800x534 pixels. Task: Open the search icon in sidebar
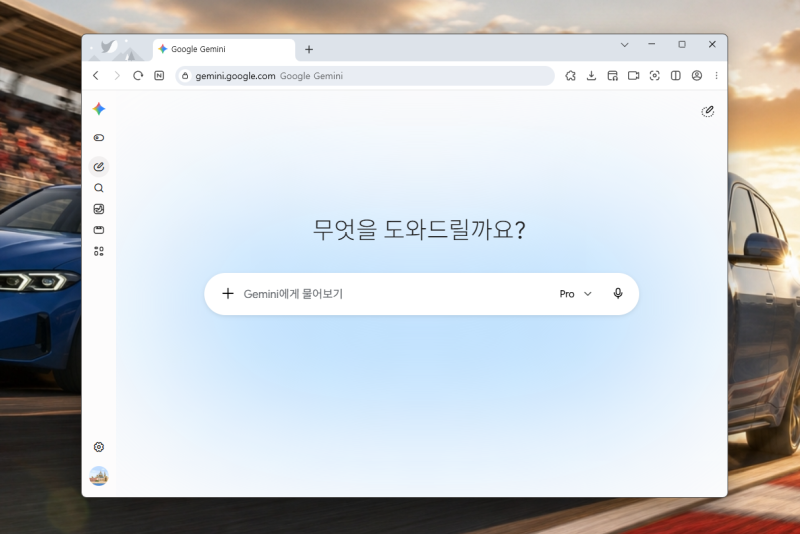point(99,188)
